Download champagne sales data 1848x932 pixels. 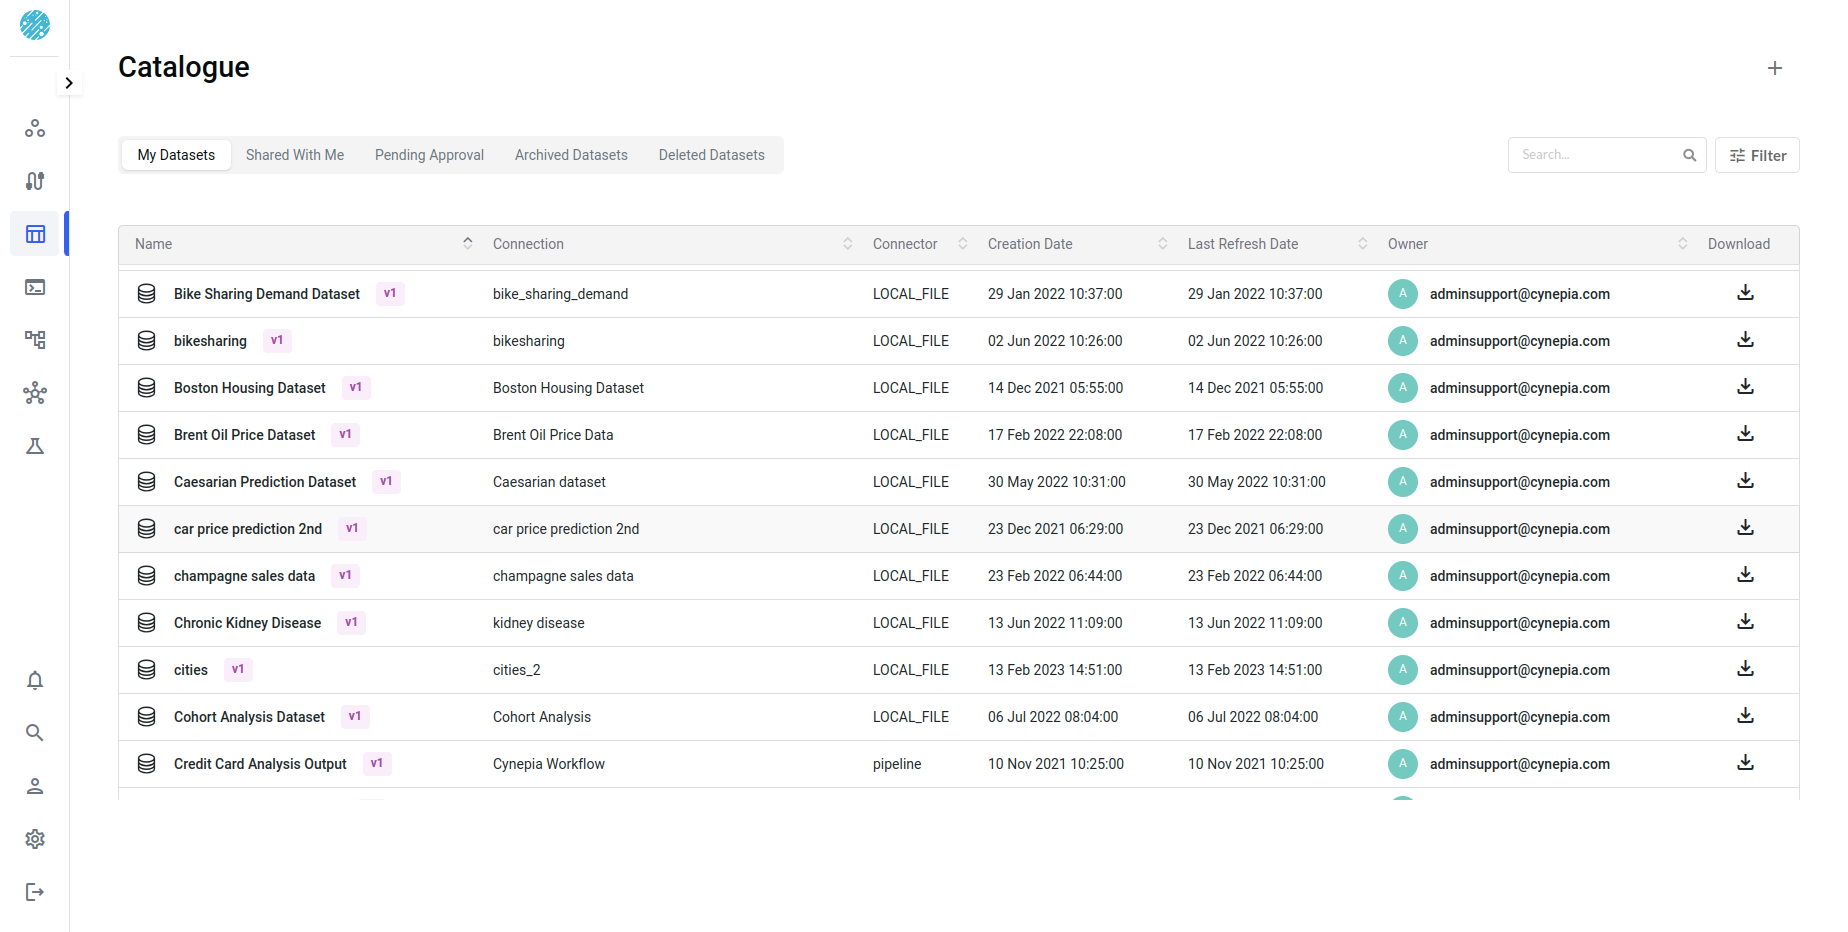pos(1745,575)
